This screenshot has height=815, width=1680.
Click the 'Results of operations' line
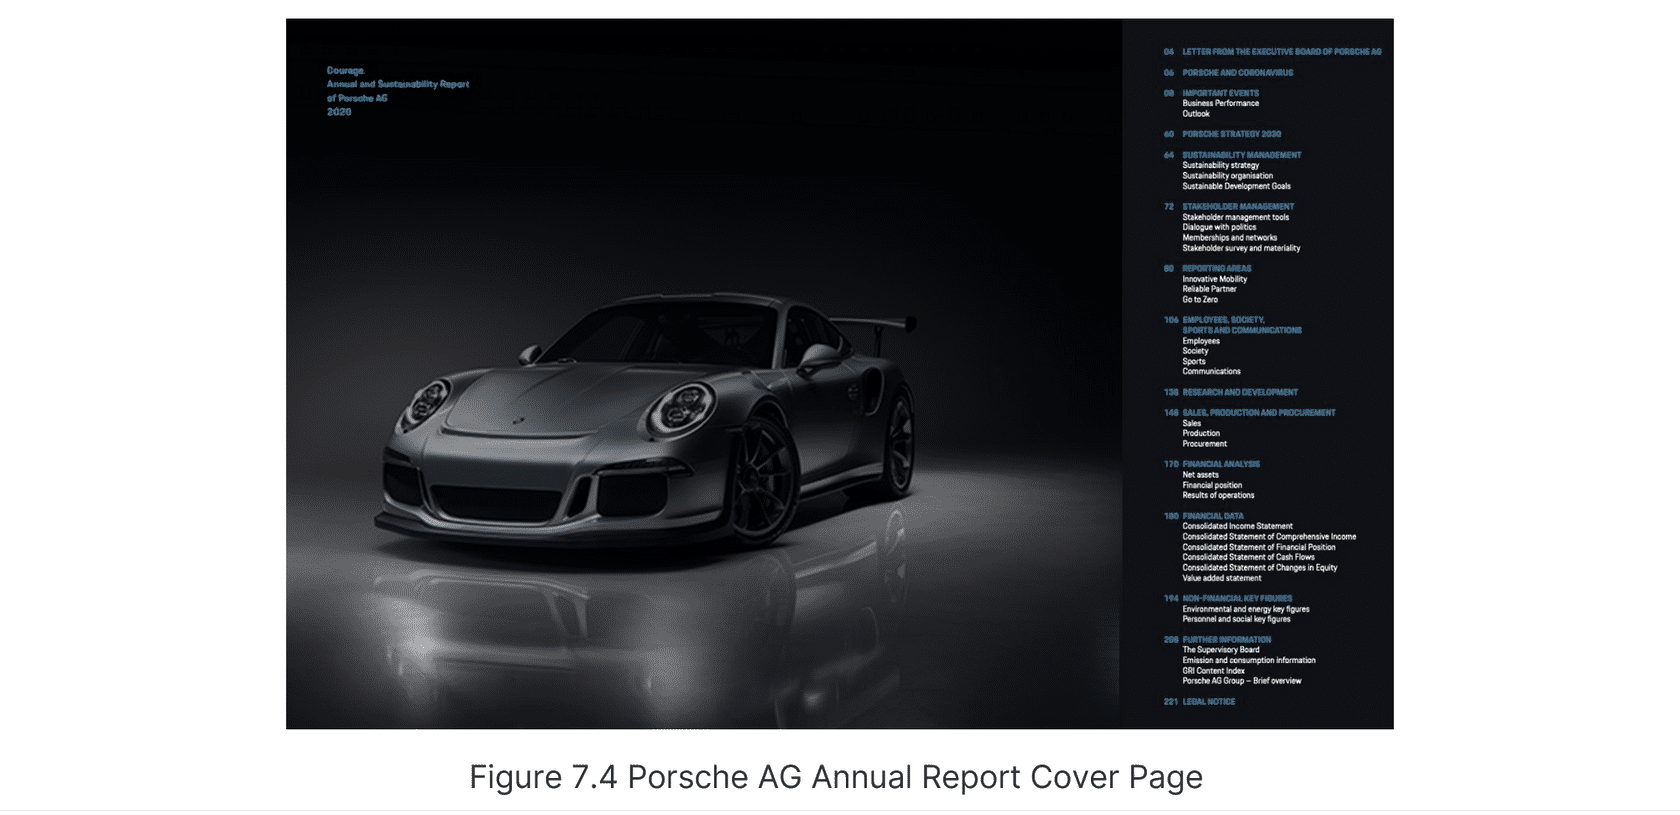click(1218, 495)
